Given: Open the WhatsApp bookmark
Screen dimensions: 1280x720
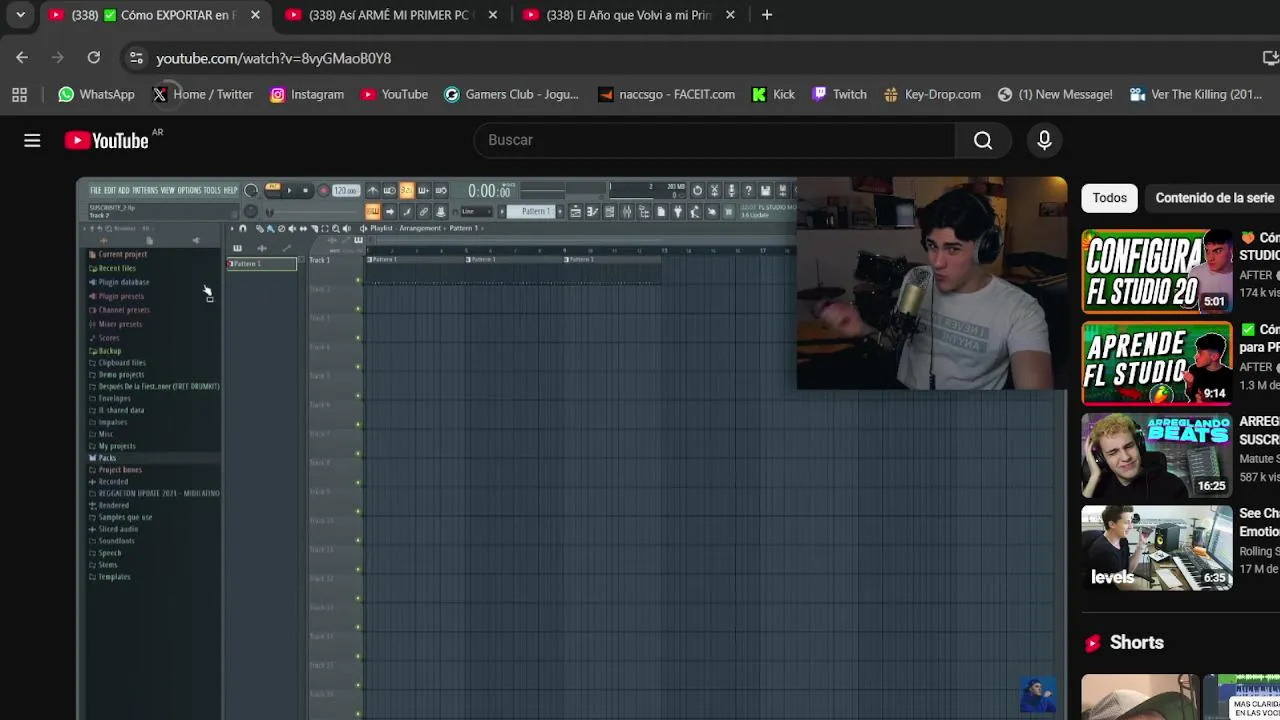Looking at the screenshot, I should 96,94.
